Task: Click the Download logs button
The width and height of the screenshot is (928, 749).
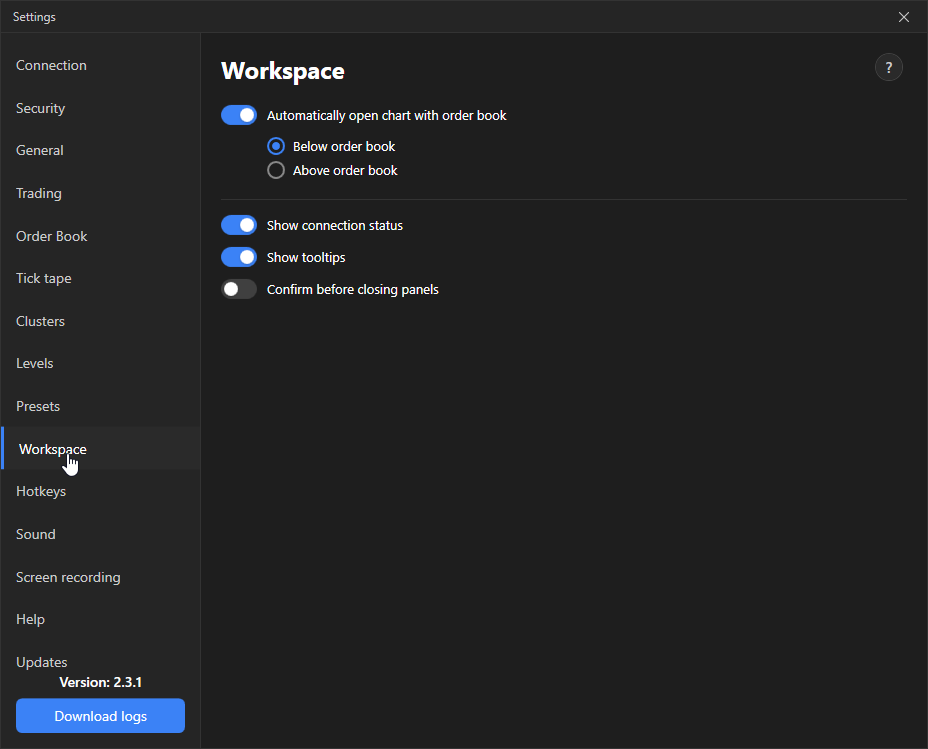Action: pos(101,716)
